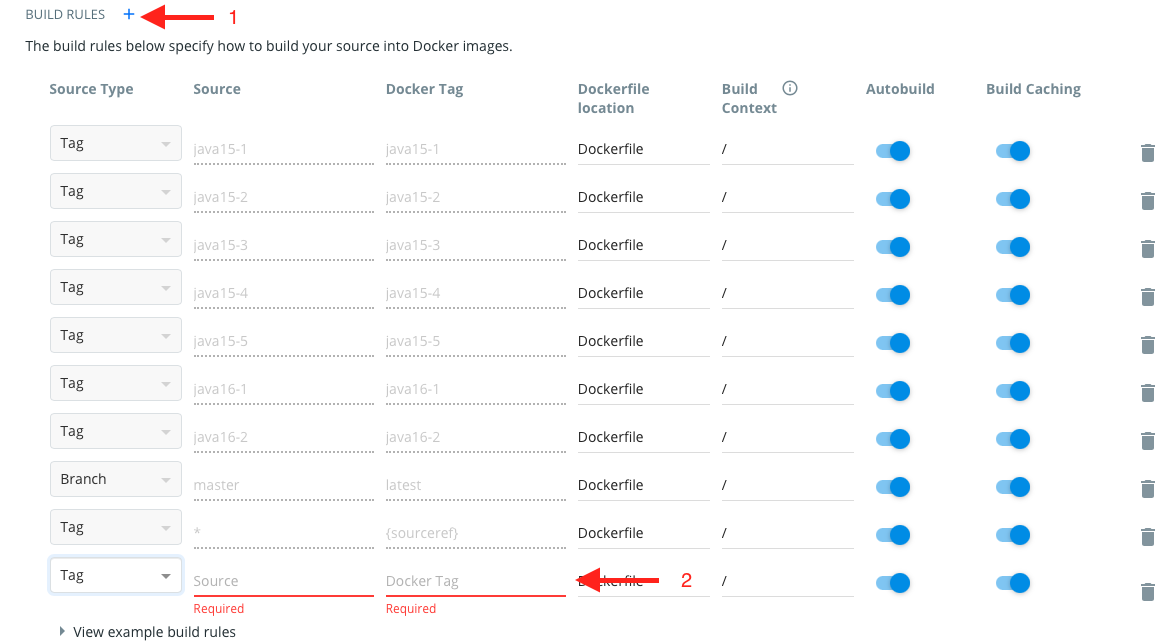Delete the java15-1 build rule
This screenshot has width=1171, height=641.
pyautogui.click(x=1147, y=153)
